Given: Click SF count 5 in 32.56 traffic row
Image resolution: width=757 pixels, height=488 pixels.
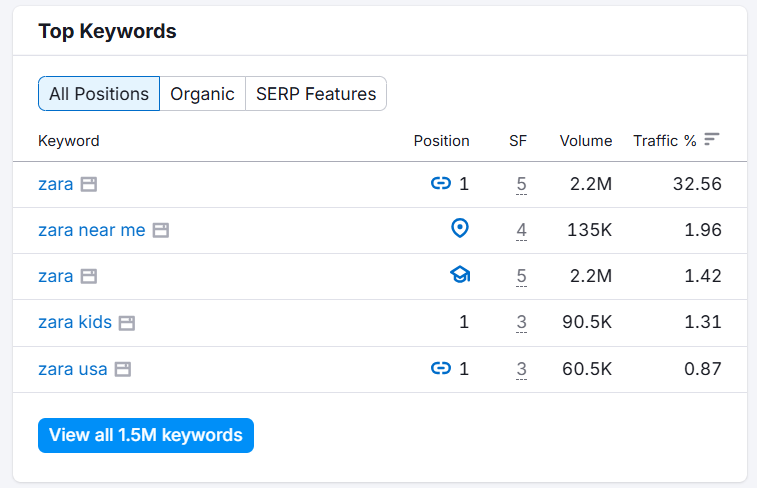Looking at the screenshot, I should pyautogui.click(x=521, y=184).
